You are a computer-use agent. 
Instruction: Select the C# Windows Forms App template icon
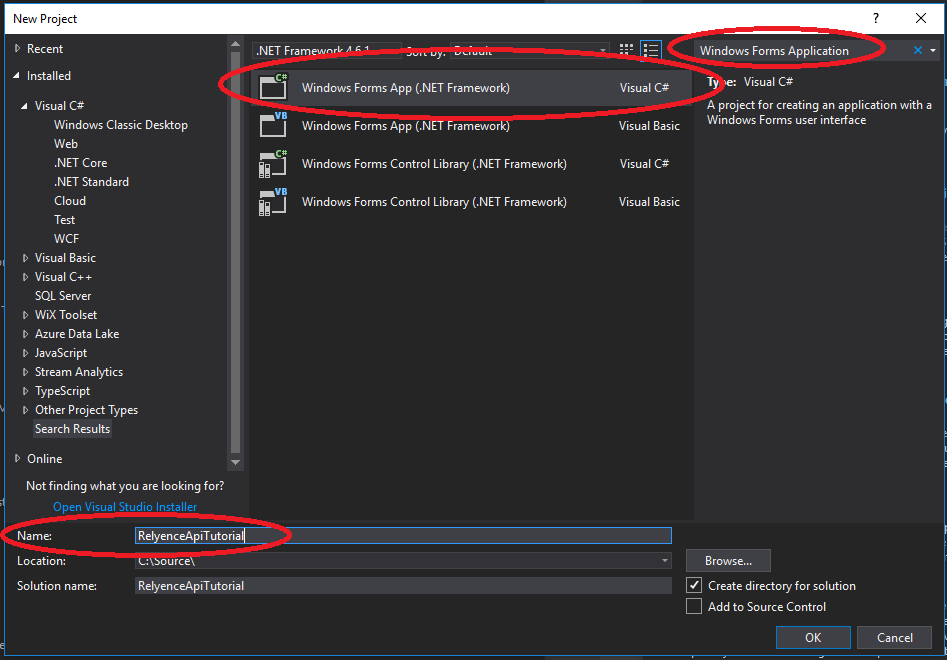[273, 88]
